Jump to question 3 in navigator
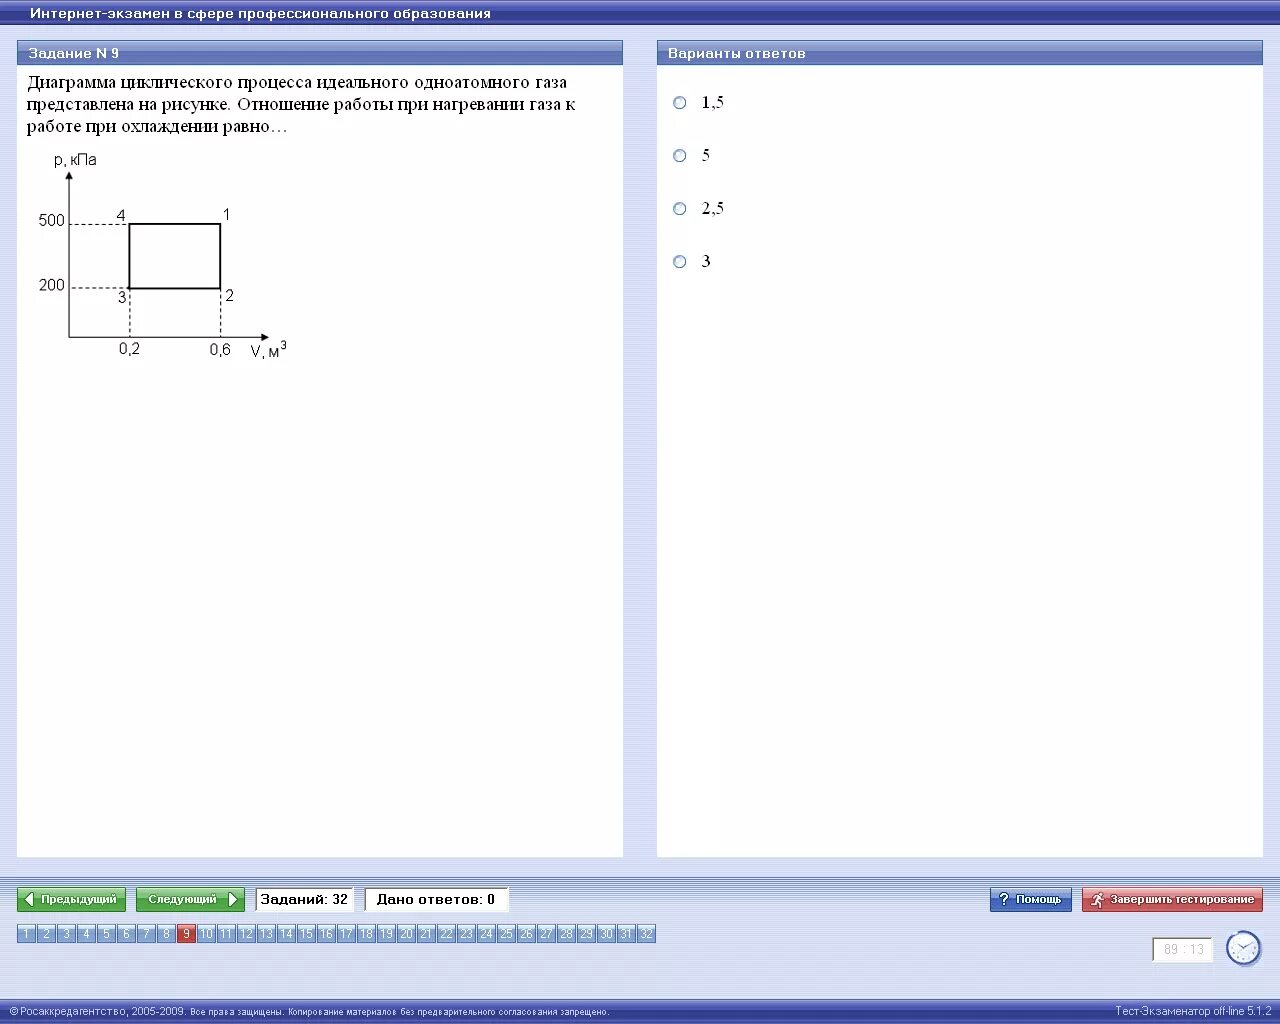The image size is (1280, 1024). pyautogui.click(x=66, y=934)
